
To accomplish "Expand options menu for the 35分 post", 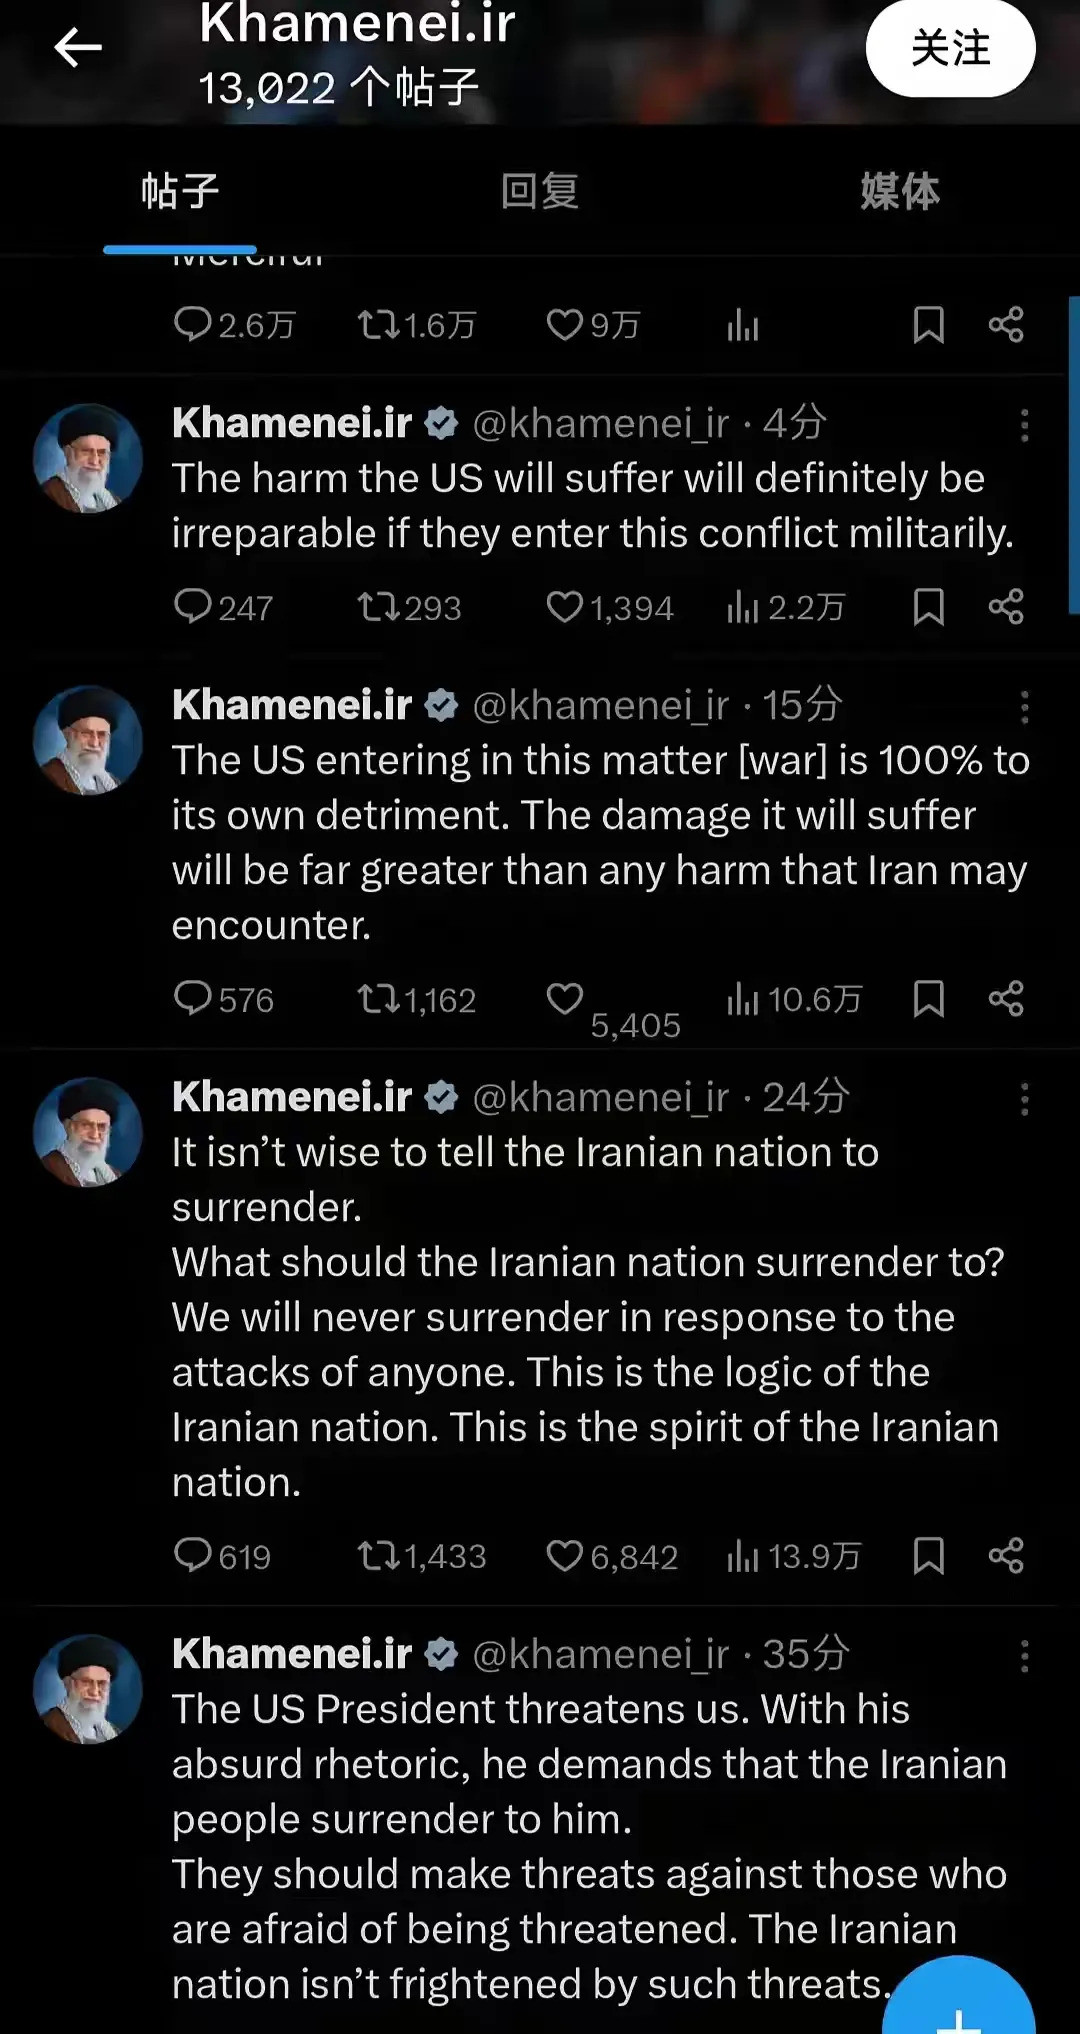I will [x=1024, y=1656].
